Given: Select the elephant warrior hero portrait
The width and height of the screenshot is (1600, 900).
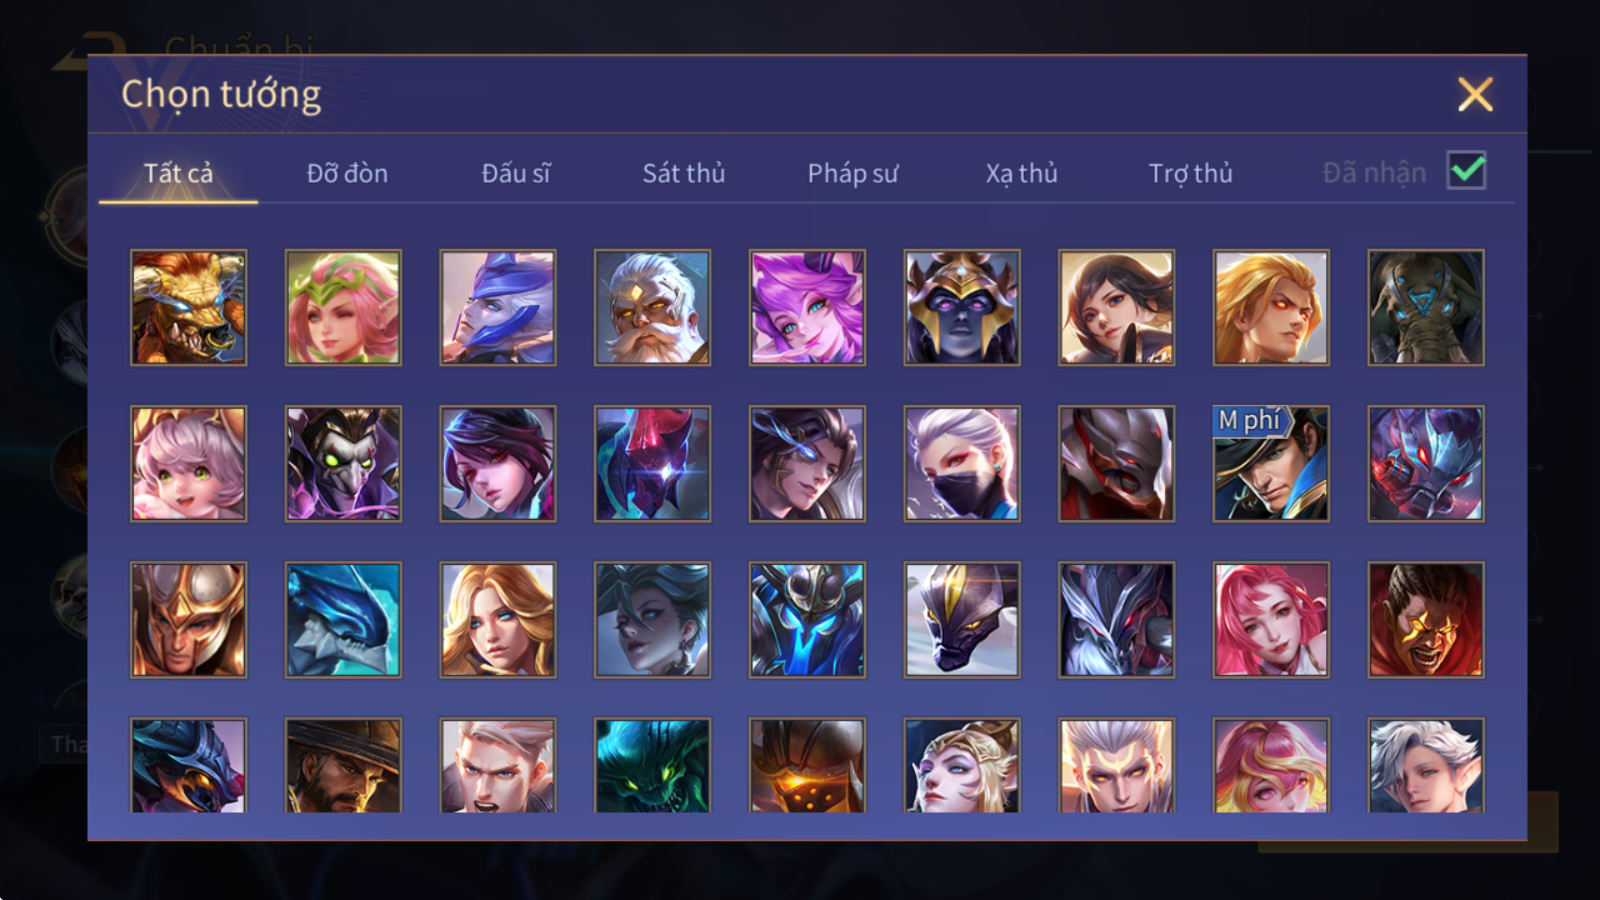Looking at the screenshot, I should pos(1426,307).
